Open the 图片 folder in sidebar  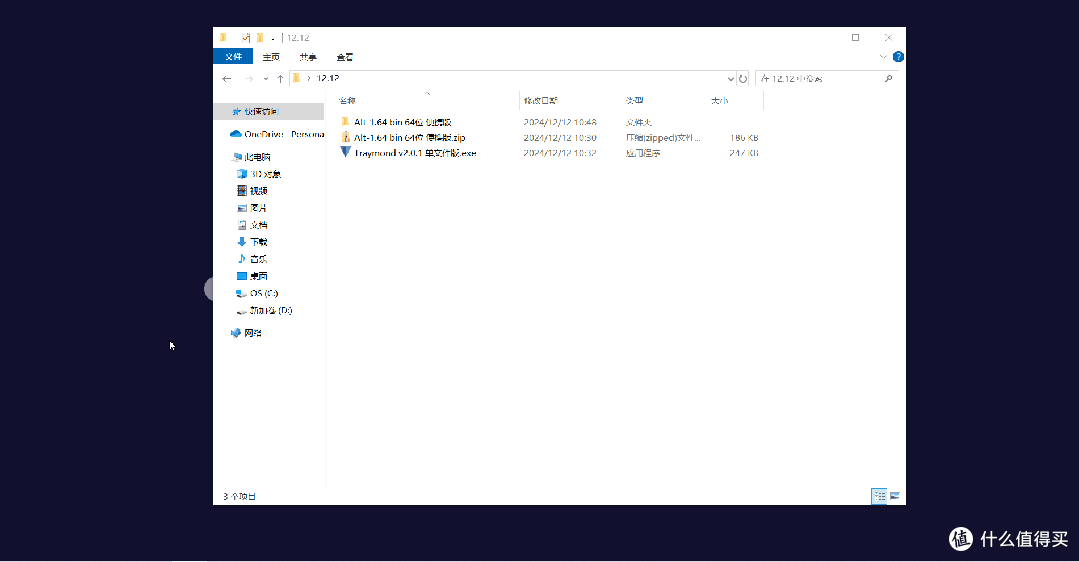(252, 208)
